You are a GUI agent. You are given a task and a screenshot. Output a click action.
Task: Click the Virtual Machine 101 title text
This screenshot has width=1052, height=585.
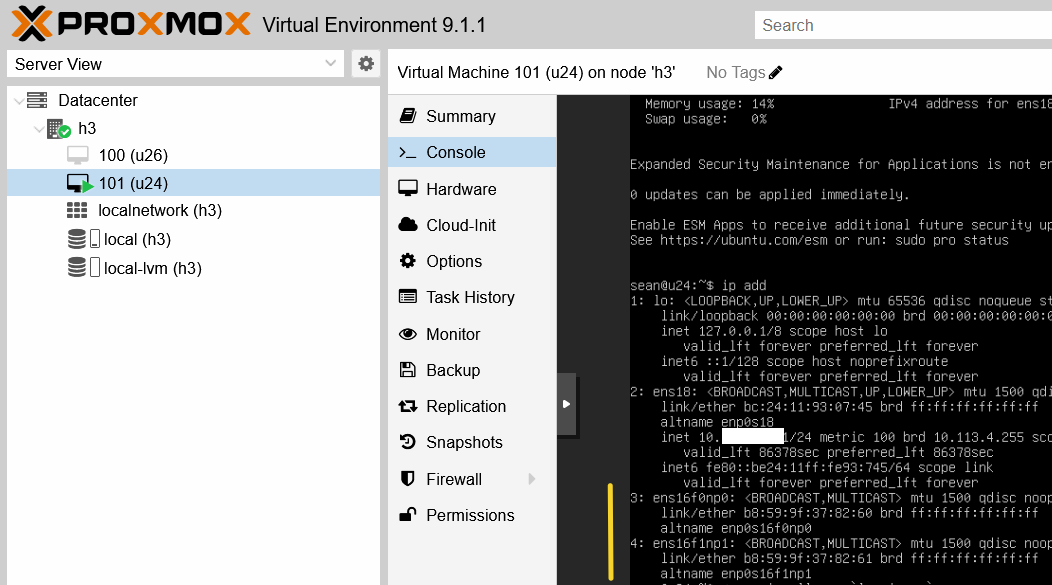point(536,72)
